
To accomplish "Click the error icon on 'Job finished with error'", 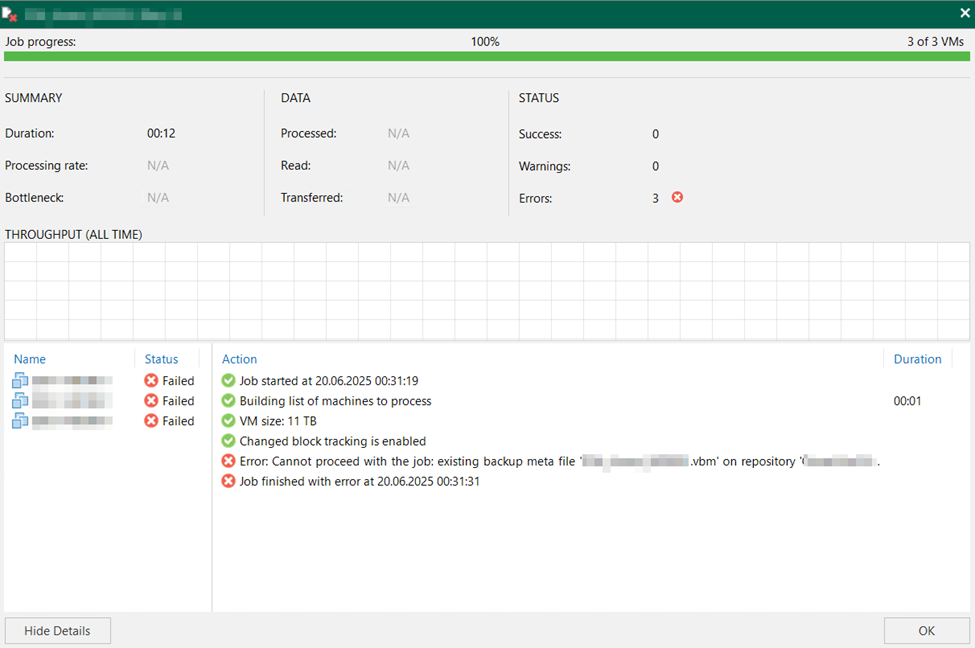I will tap(228, 481).
